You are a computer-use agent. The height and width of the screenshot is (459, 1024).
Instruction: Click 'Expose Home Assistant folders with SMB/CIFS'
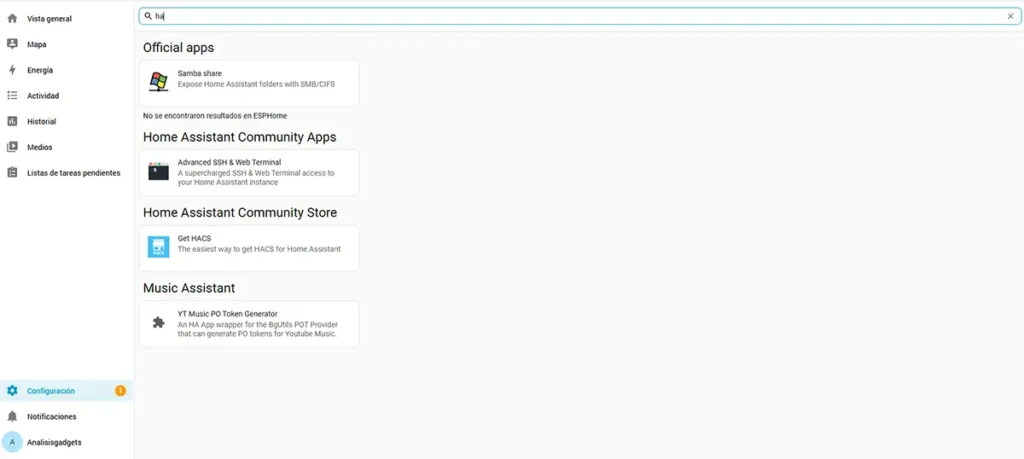pos(256,84)
